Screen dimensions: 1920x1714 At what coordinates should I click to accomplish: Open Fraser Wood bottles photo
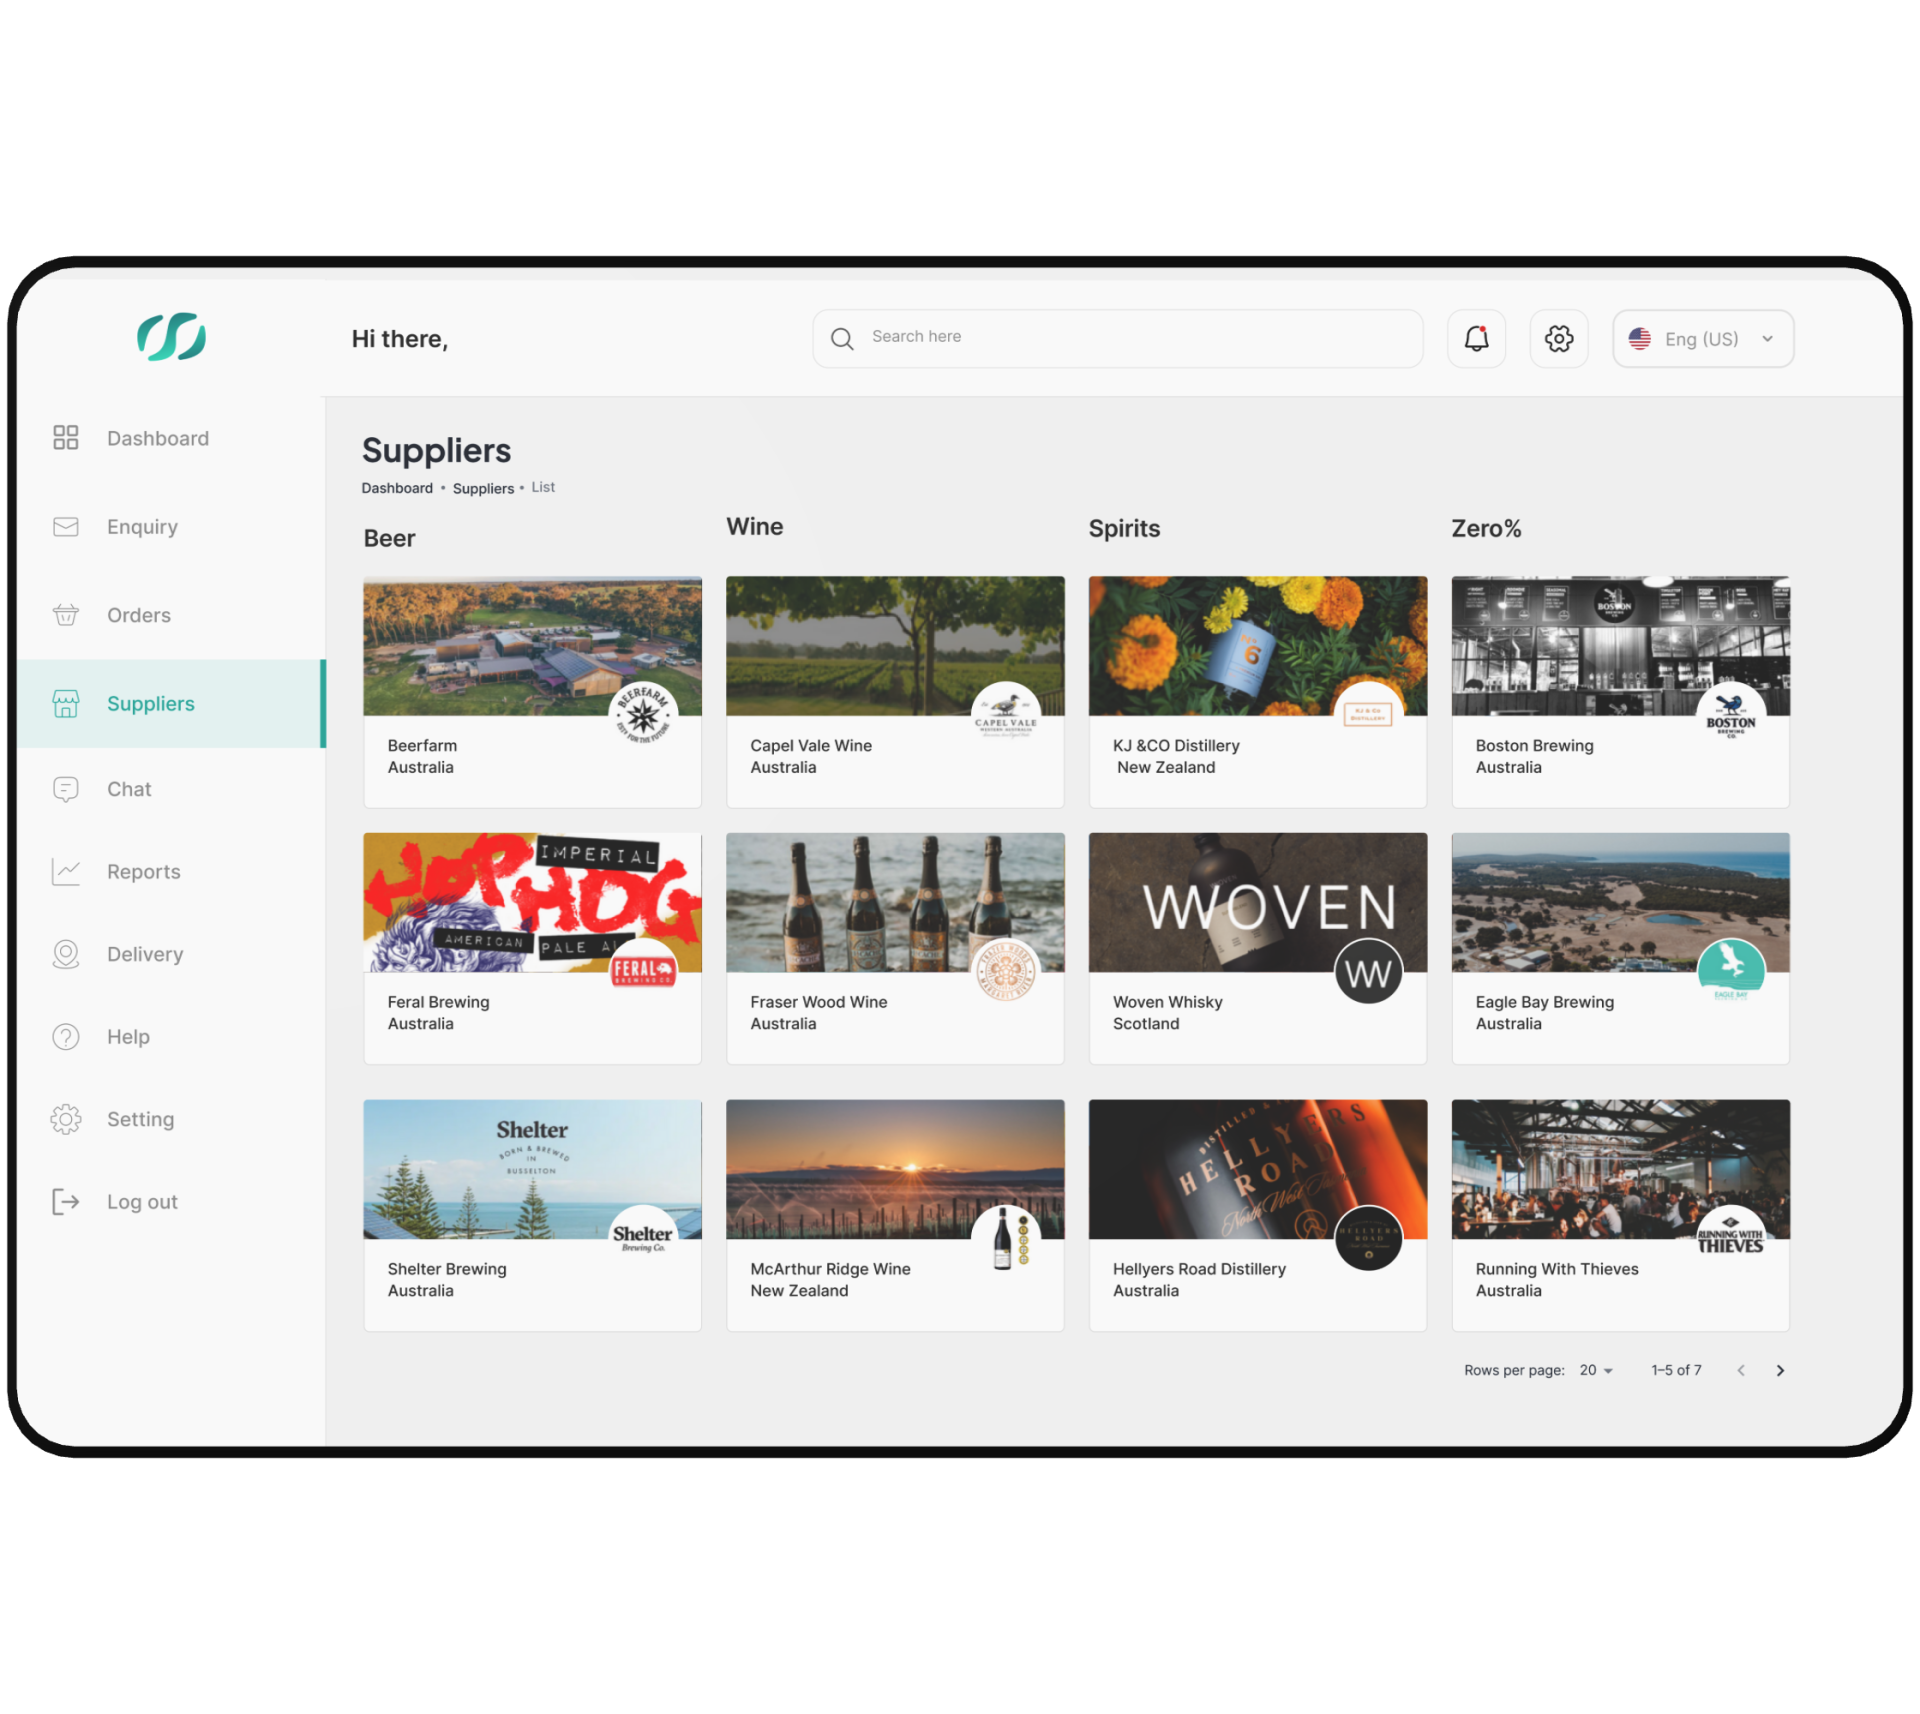(894, 902)
